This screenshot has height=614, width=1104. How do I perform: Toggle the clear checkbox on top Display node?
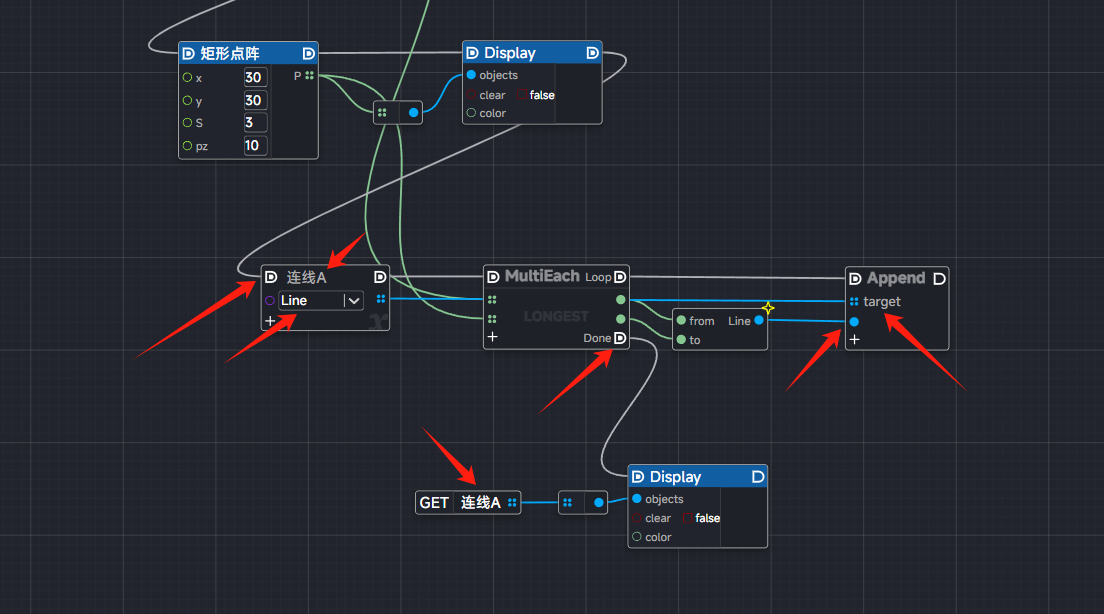[522, 95]
